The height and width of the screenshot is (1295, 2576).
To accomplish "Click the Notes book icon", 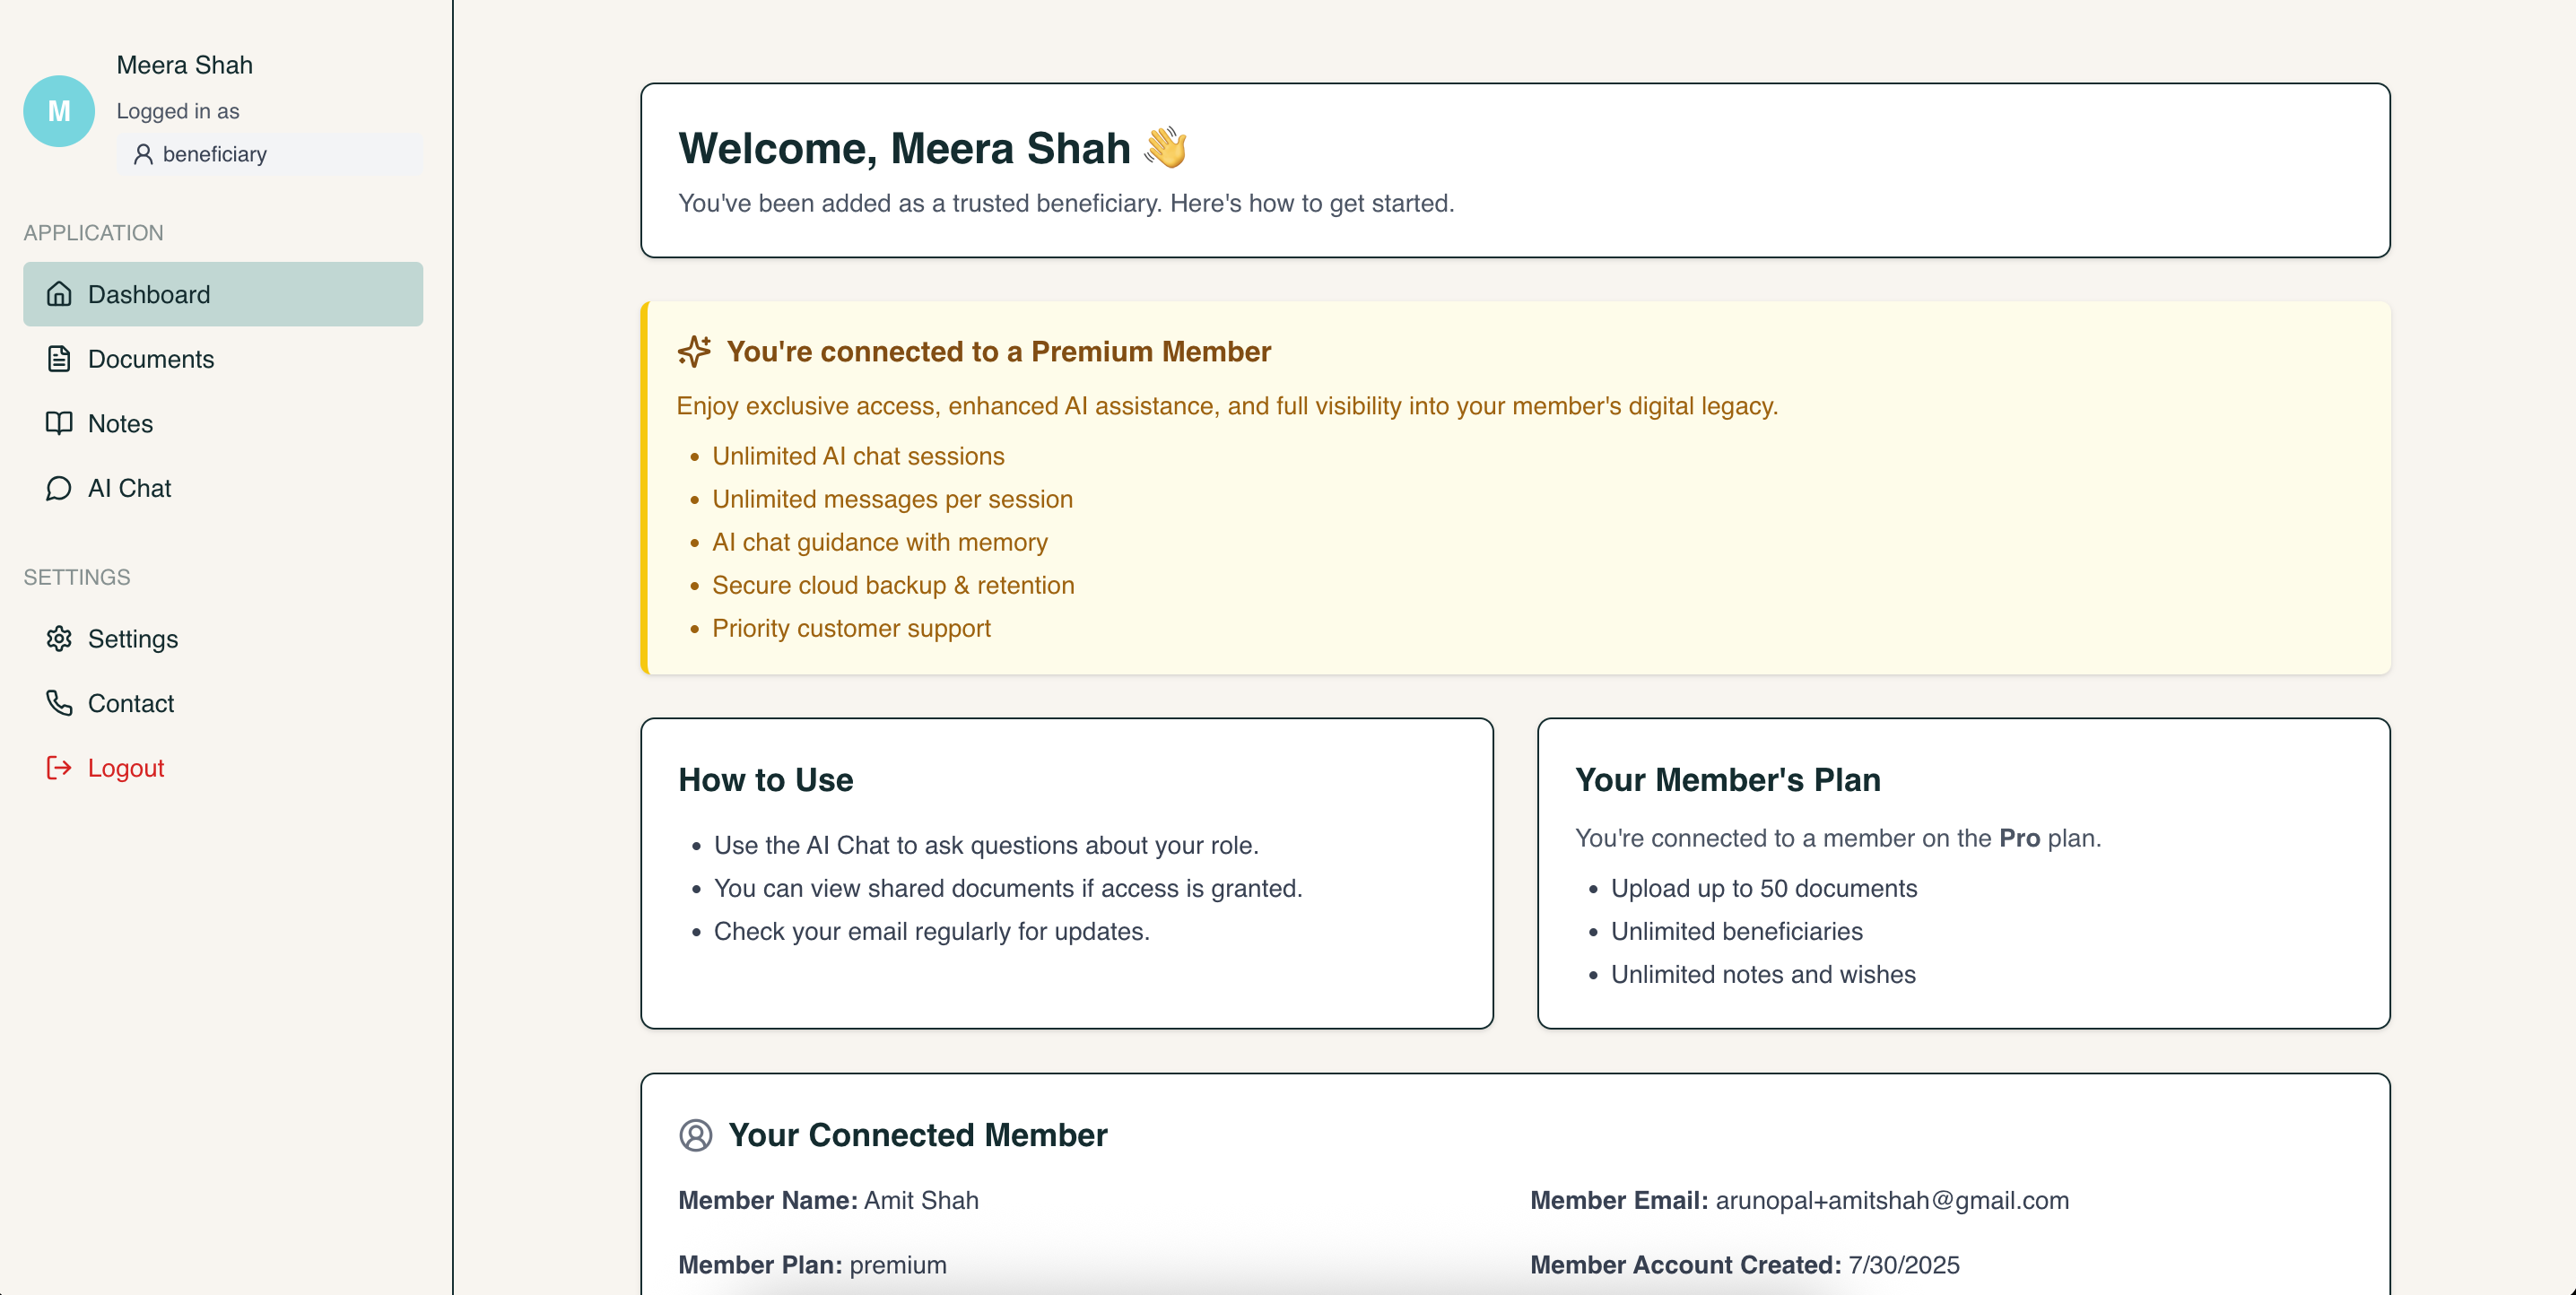I will (x=59, y=423).
